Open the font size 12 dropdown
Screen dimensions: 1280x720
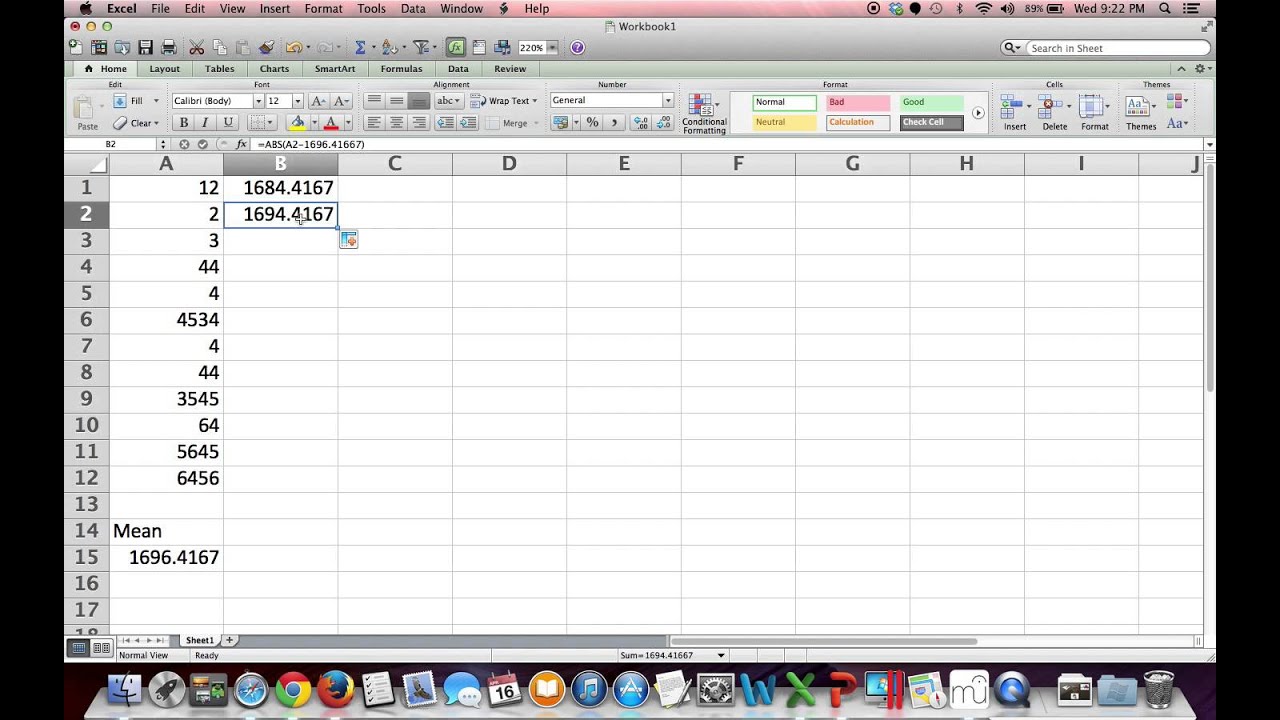(297, 101)
